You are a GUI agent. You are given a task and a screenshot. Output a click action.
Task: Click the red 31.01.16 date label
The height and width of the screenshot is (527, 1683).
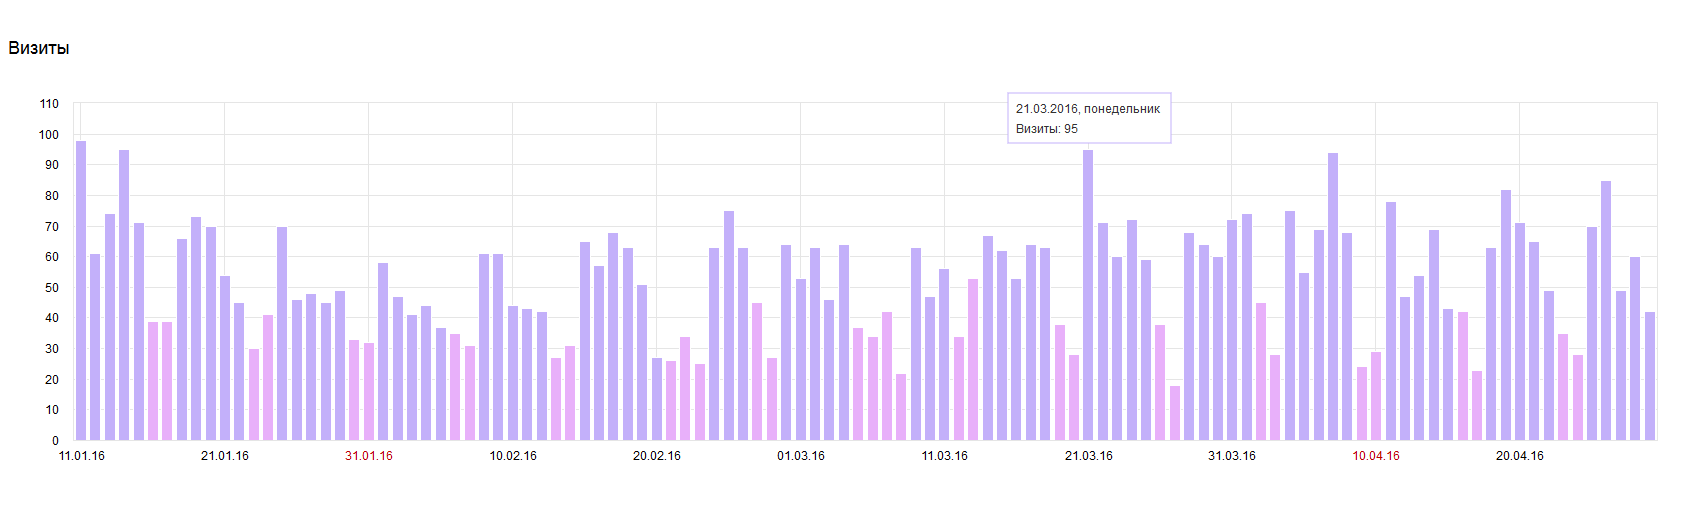pyautogui.click(x=369, y=456)
